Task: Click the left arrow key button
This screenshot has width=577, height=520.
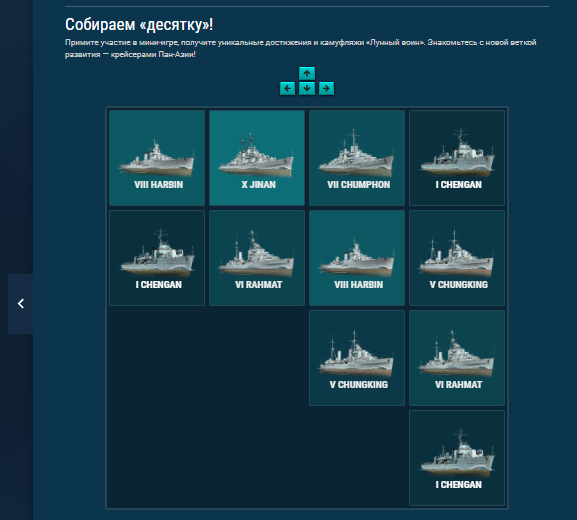Action: pyautogui.click(x=287, y=89)
